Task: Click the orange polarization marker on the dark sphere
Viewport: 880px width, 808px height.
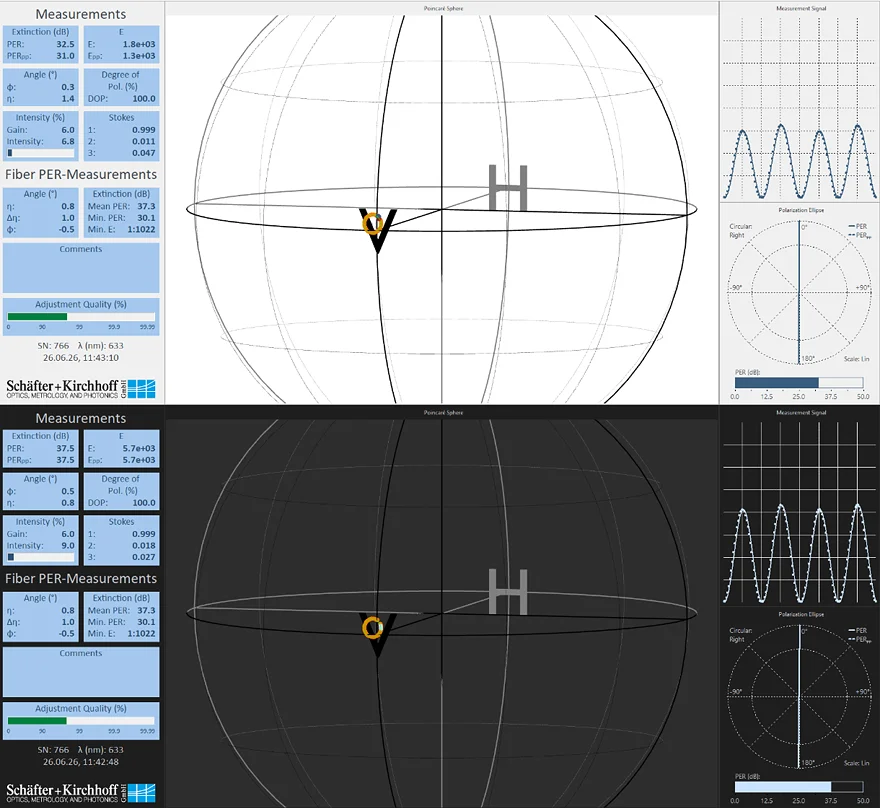Action: (x=372, y=627)
